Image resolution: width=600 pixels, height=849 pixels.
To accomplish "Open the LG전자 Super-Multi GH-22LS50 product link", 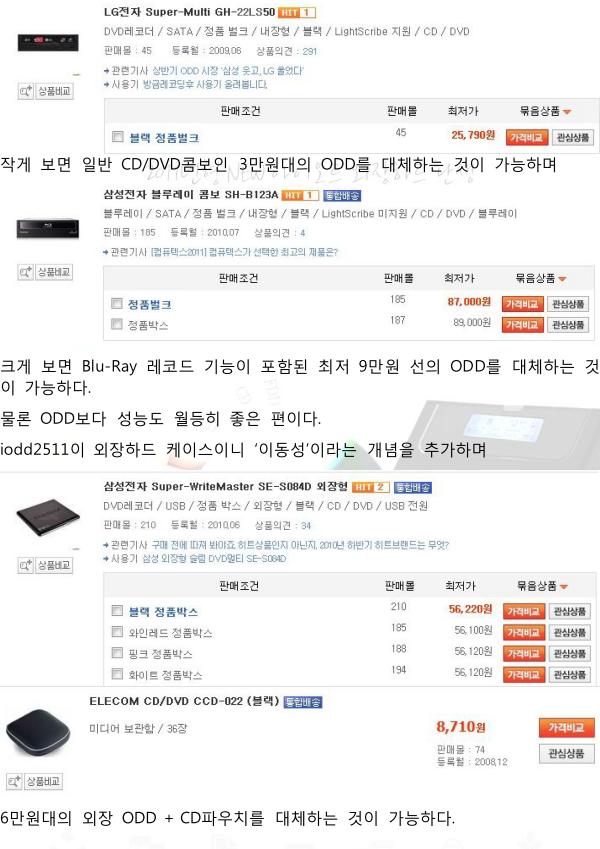I will pos(189,11).
